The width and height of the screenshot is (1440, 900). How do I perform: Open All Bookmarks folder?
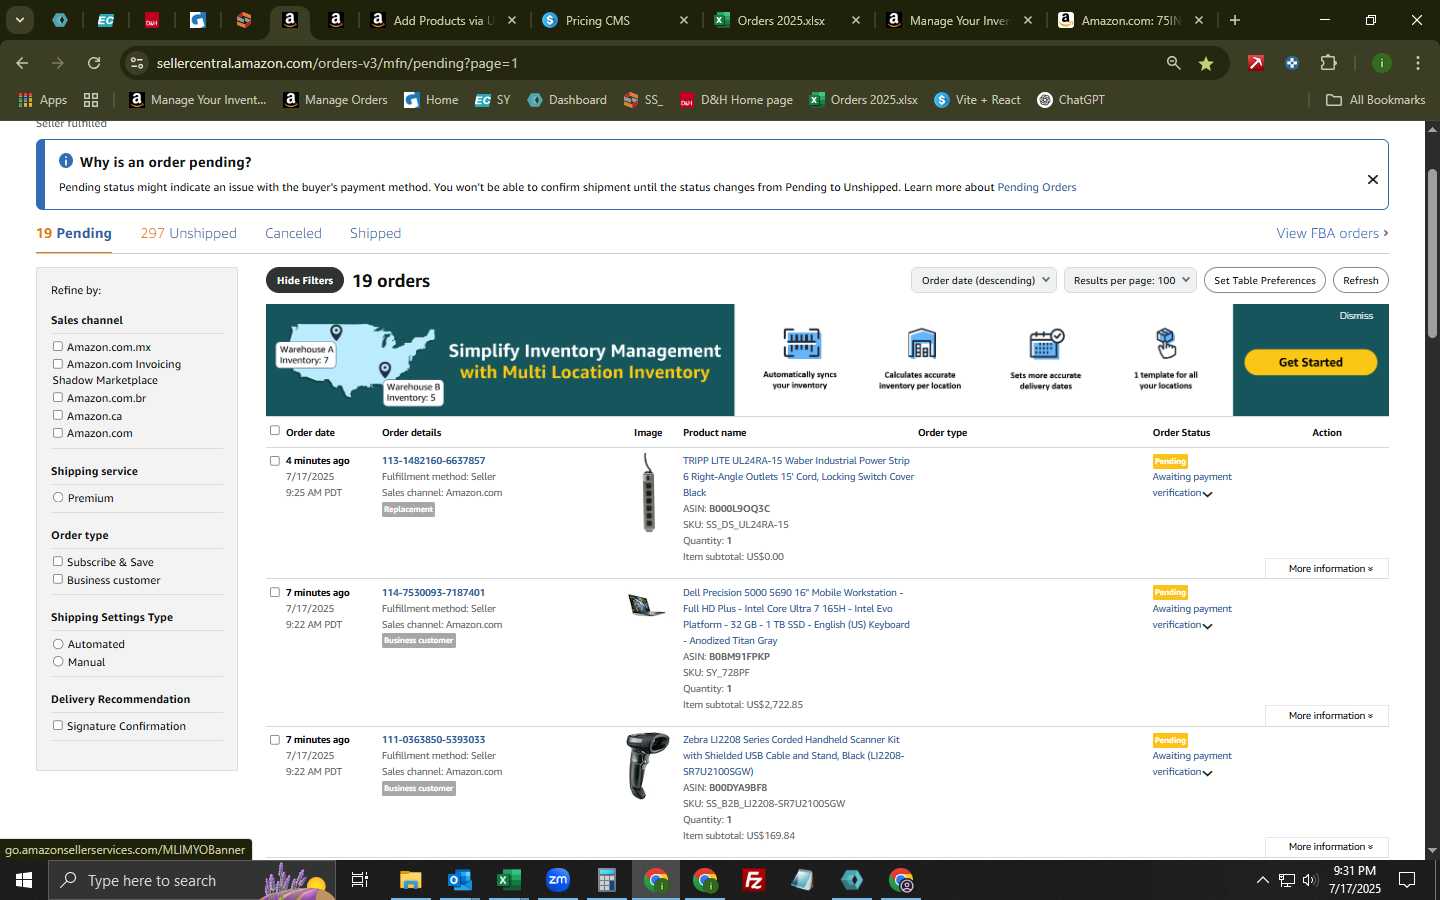[1375, 100]
